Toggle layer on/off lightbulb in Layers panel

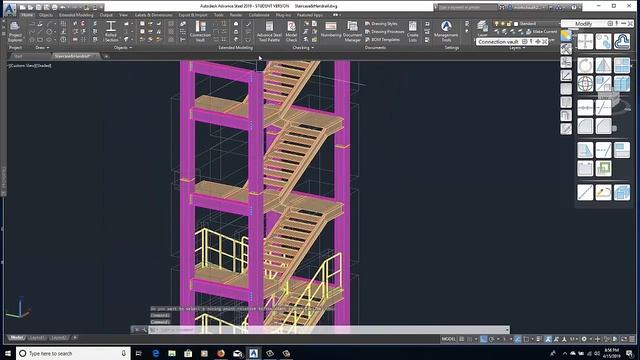(x=496, y=24)
